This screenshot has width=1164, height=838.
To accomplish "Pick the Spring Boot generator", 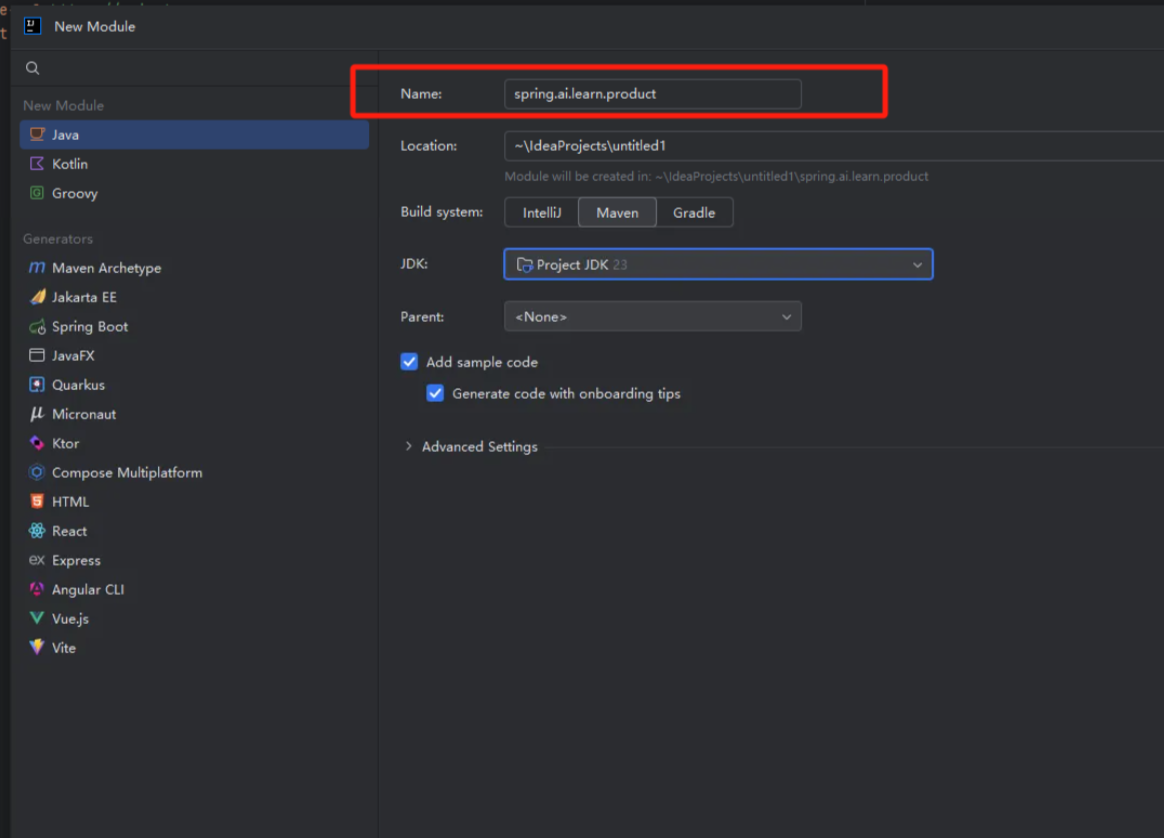I will tap(194, 327).
